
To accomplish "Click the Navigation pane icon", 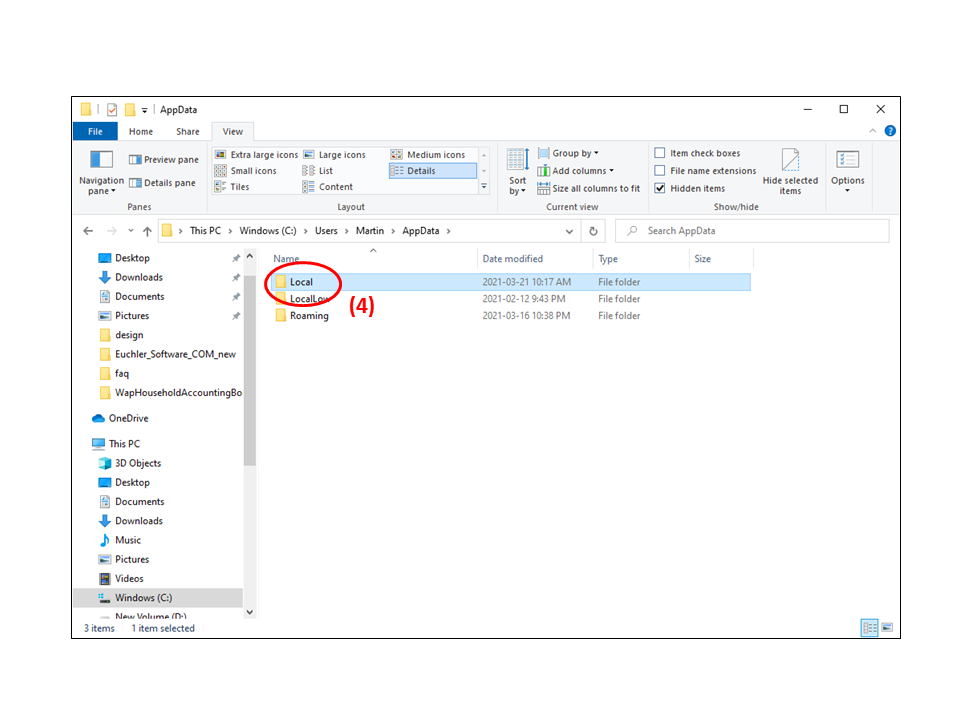I will (x=101, y=161).
